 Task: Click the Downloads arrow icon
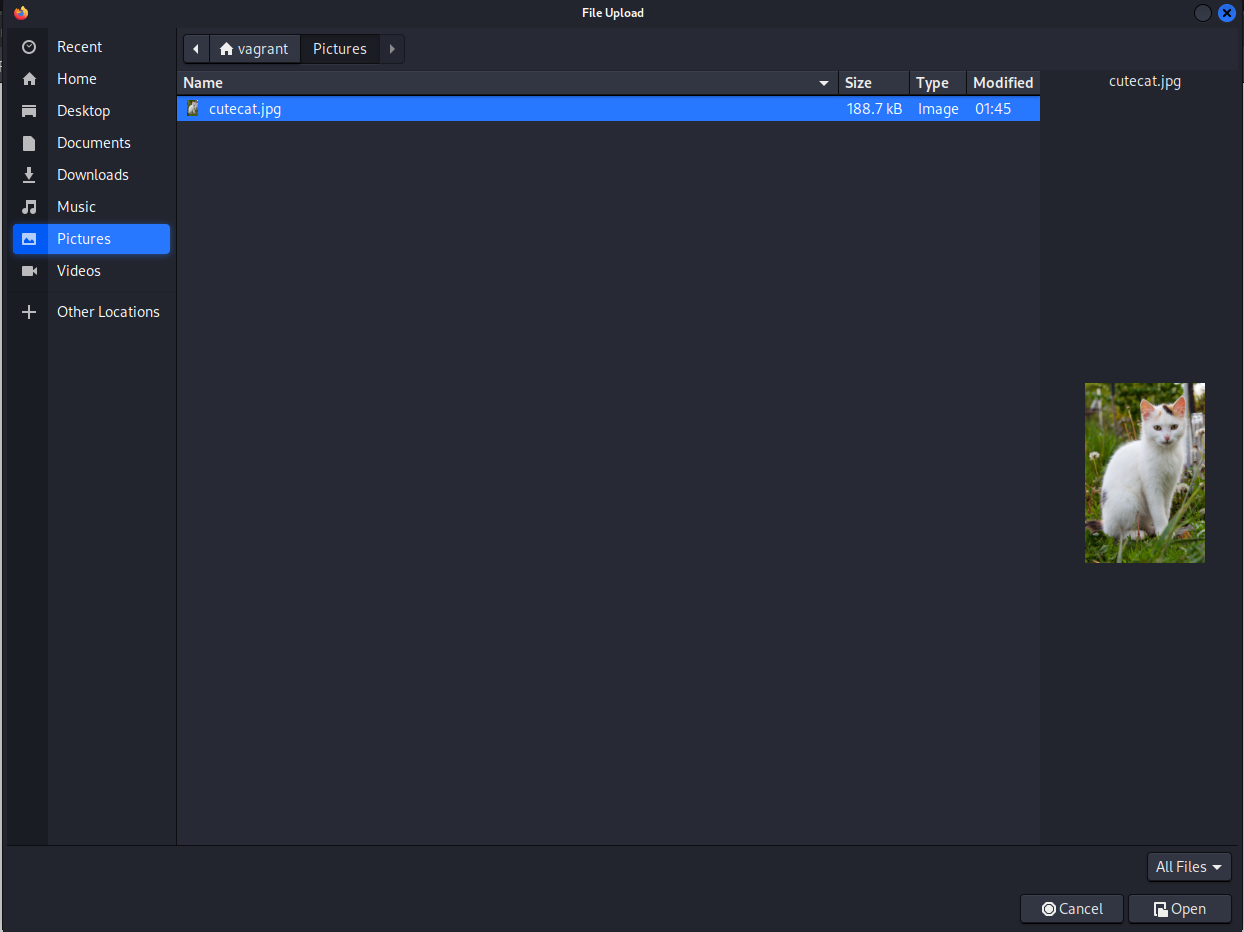coord(29,175)
